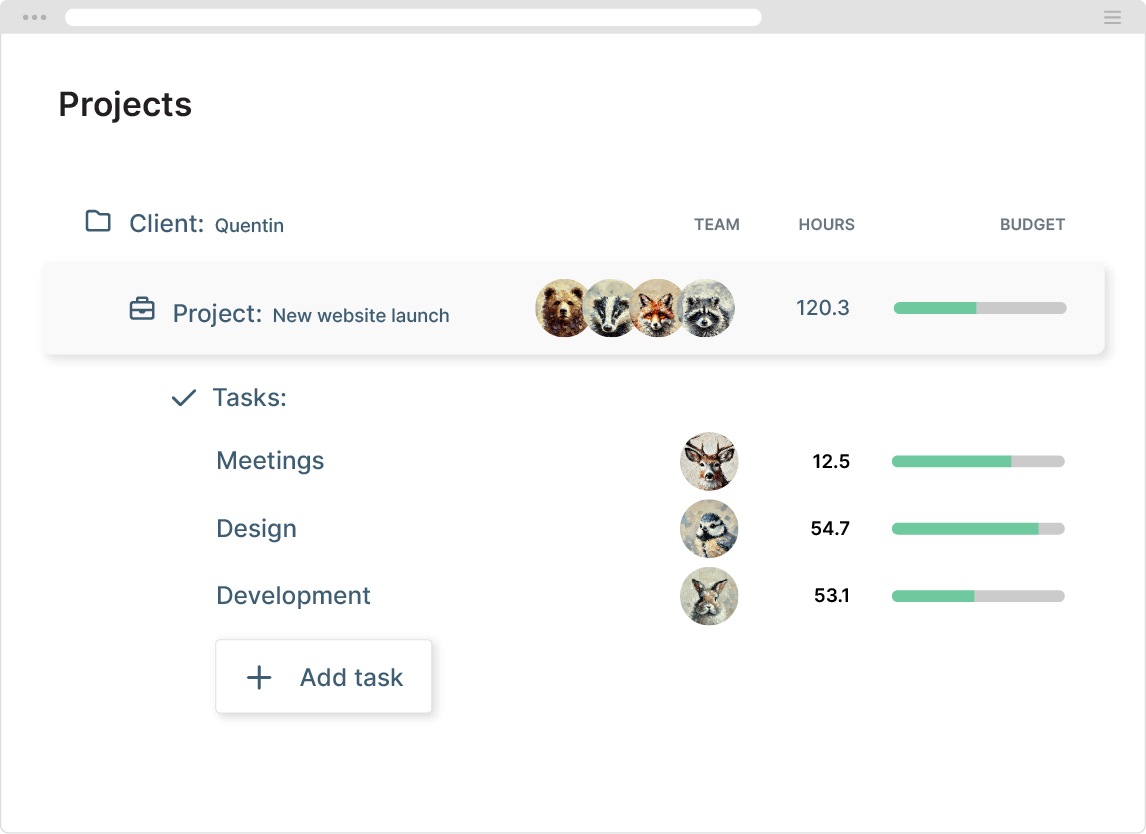1146x834 pixels.
Task: Click the deer avatar on Meetings task
Action: coord(709,461)
